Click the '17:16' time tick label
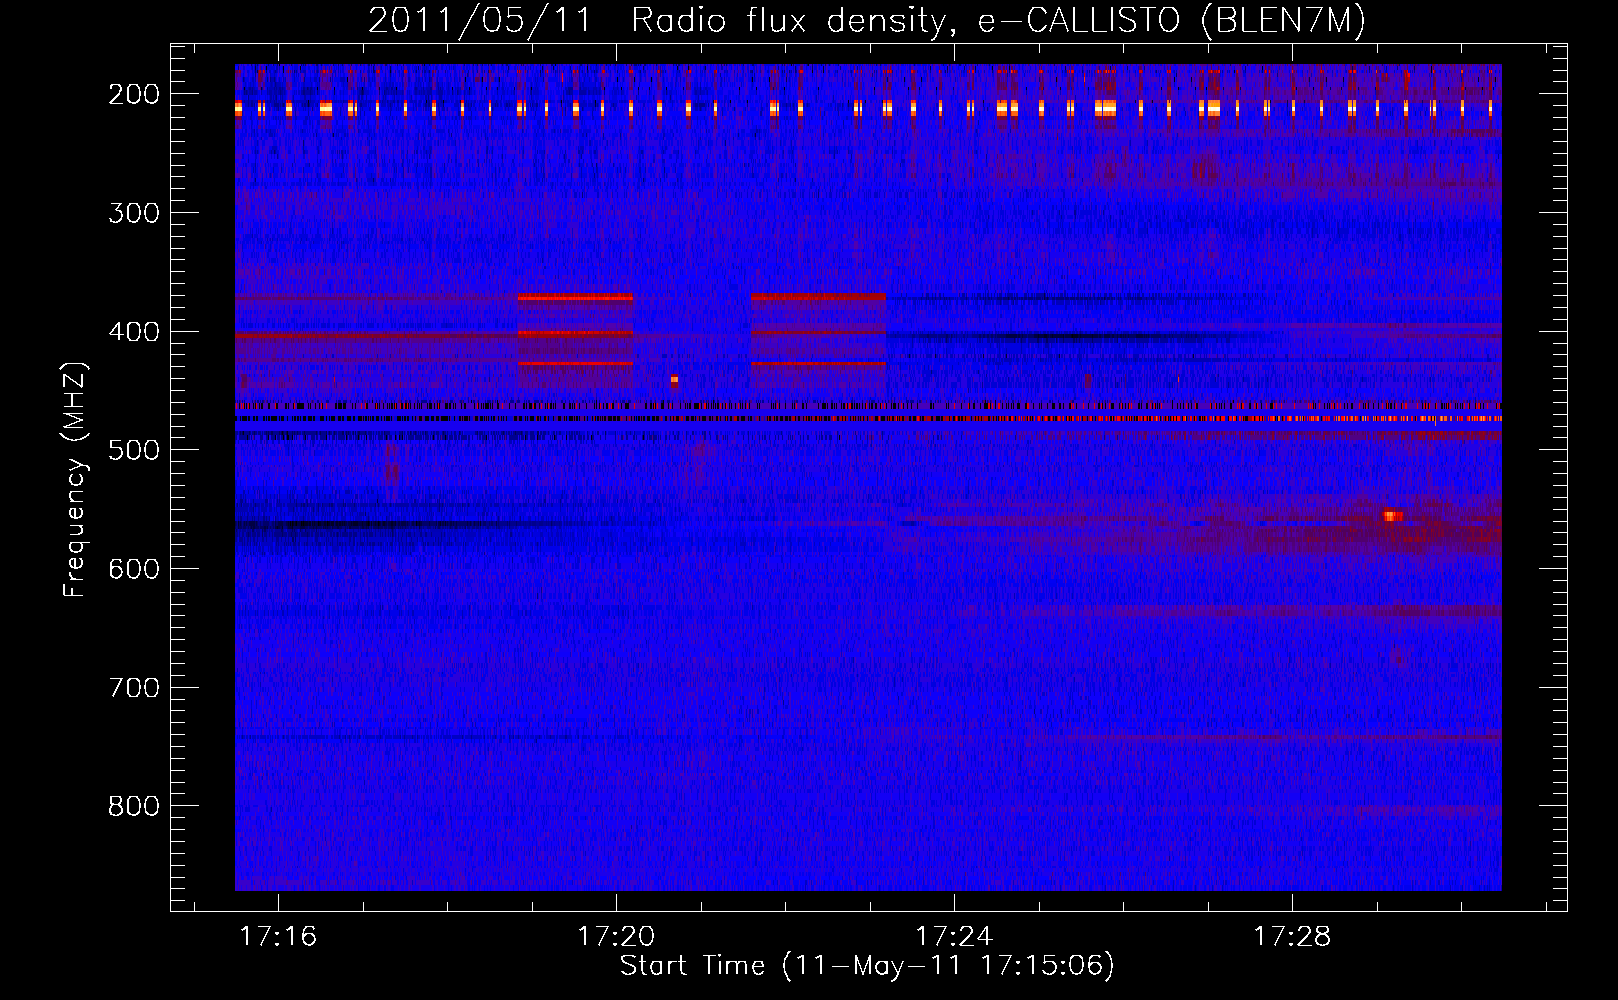The height and width of the screenshot is (1000, 1618). pyautogui.click(x=278, y=936)
